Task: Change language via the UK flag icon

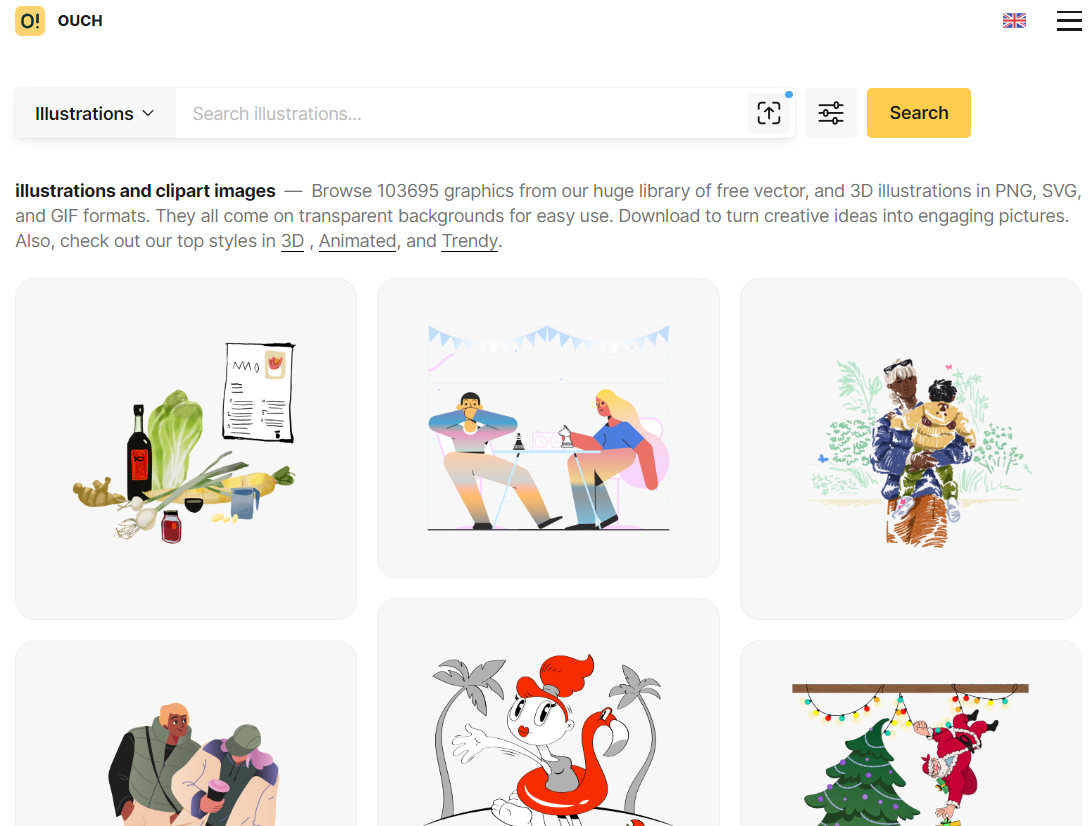Action: tap(1014, 21)
